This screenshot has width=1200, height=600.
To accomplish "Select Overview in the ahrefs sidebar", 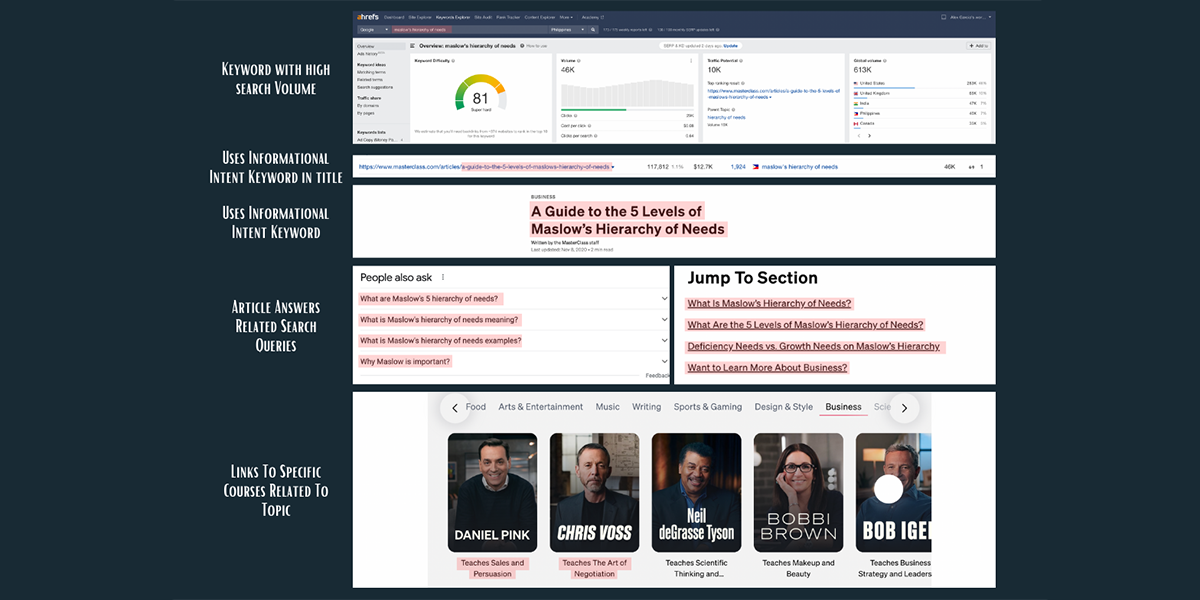I will [379, 46].
